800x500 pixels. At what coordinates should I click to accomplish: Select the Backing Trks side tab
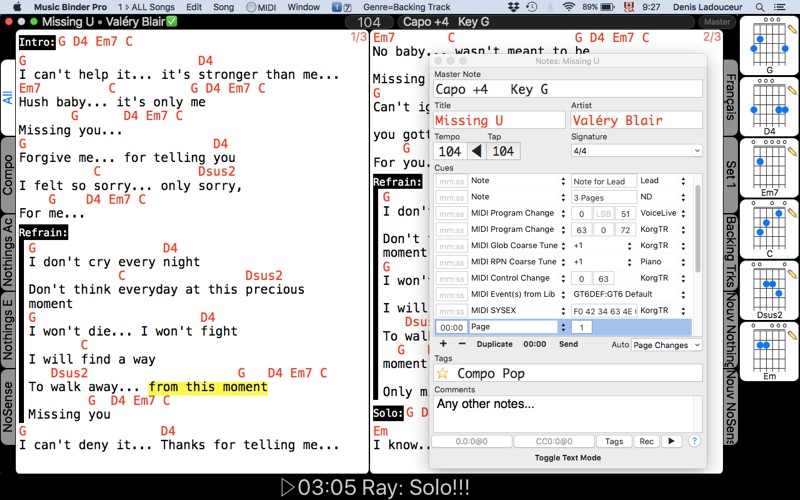point(731,252)
